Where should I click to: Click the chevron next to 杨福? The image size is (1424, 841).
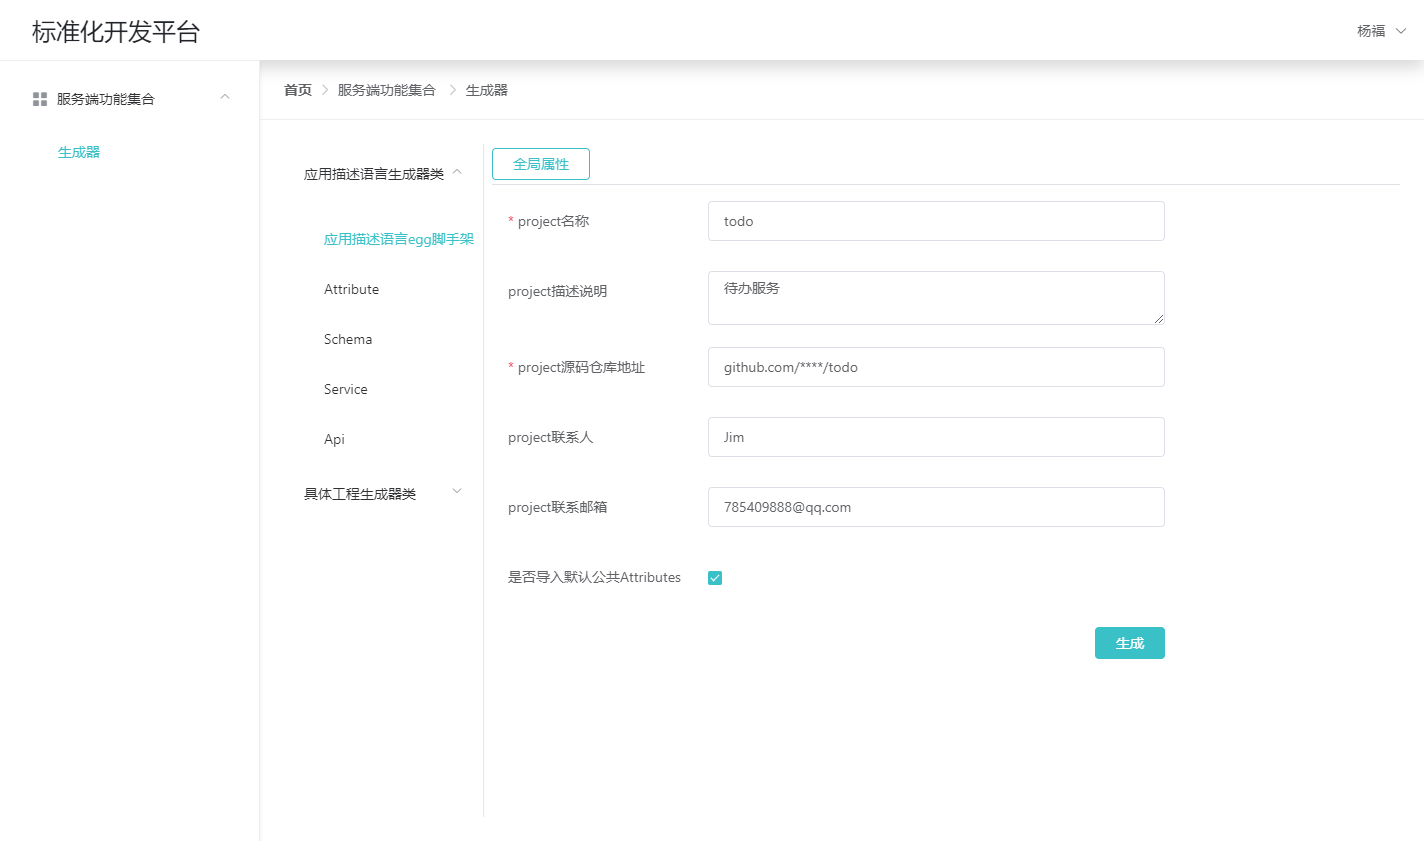[1401, 31]
